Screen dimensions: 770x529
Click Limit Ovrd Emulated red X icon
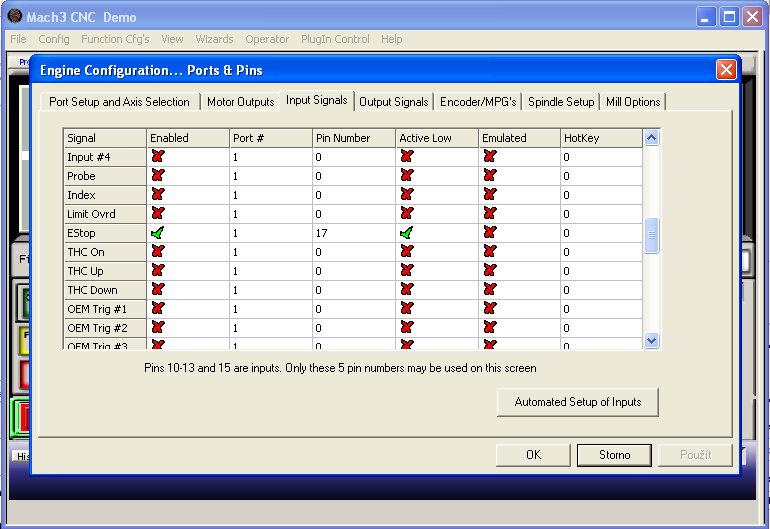point(489,214)
